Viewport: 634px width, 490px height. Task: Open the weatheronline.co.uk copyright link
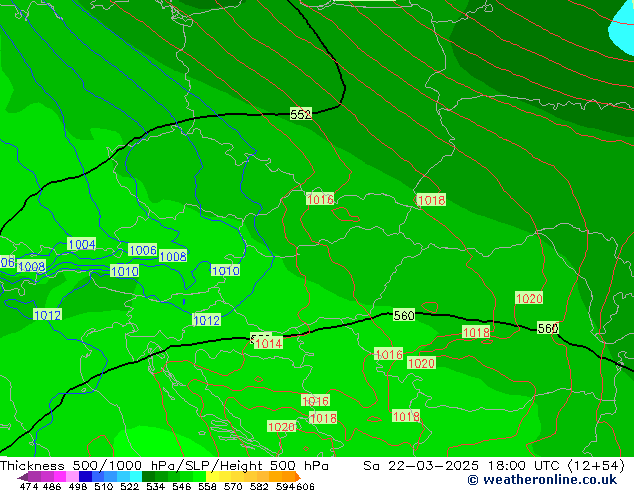coord(542,480)
